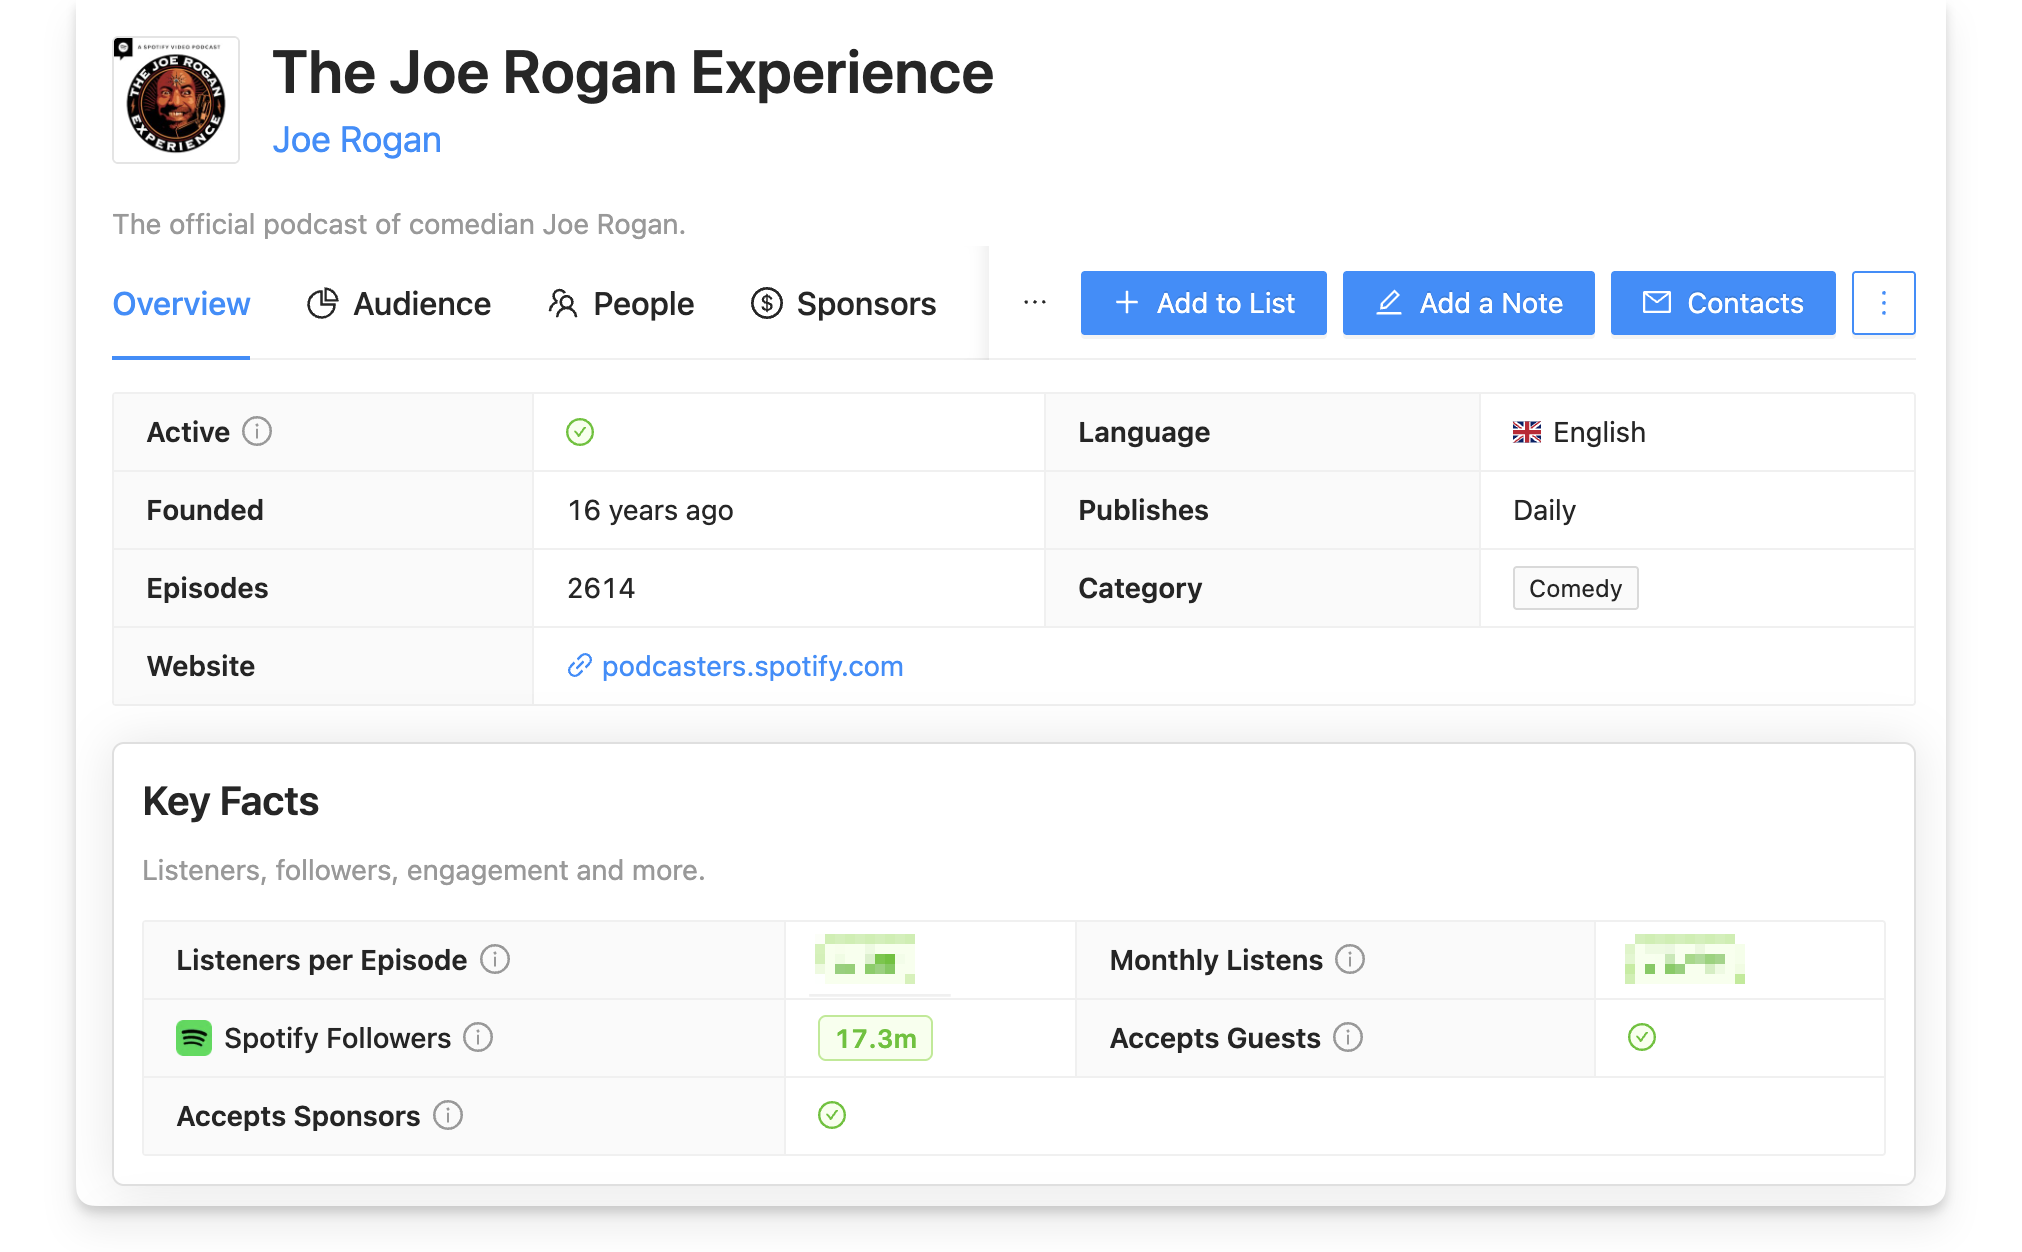Click the link icon before podcasters.spotify.com
This screenshot has height=1252, width=2022.
click(580, 666)
